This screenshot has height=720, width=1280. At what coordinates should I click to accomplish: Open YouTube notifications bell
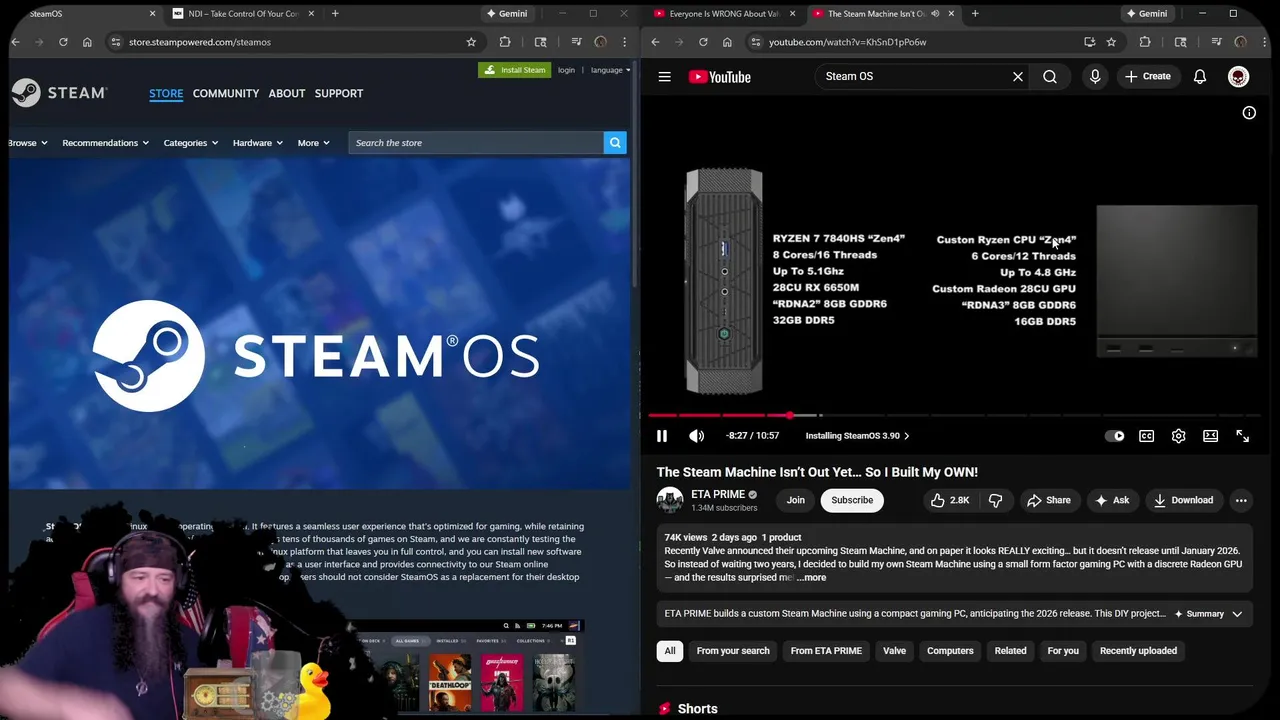coord(1200,76)
